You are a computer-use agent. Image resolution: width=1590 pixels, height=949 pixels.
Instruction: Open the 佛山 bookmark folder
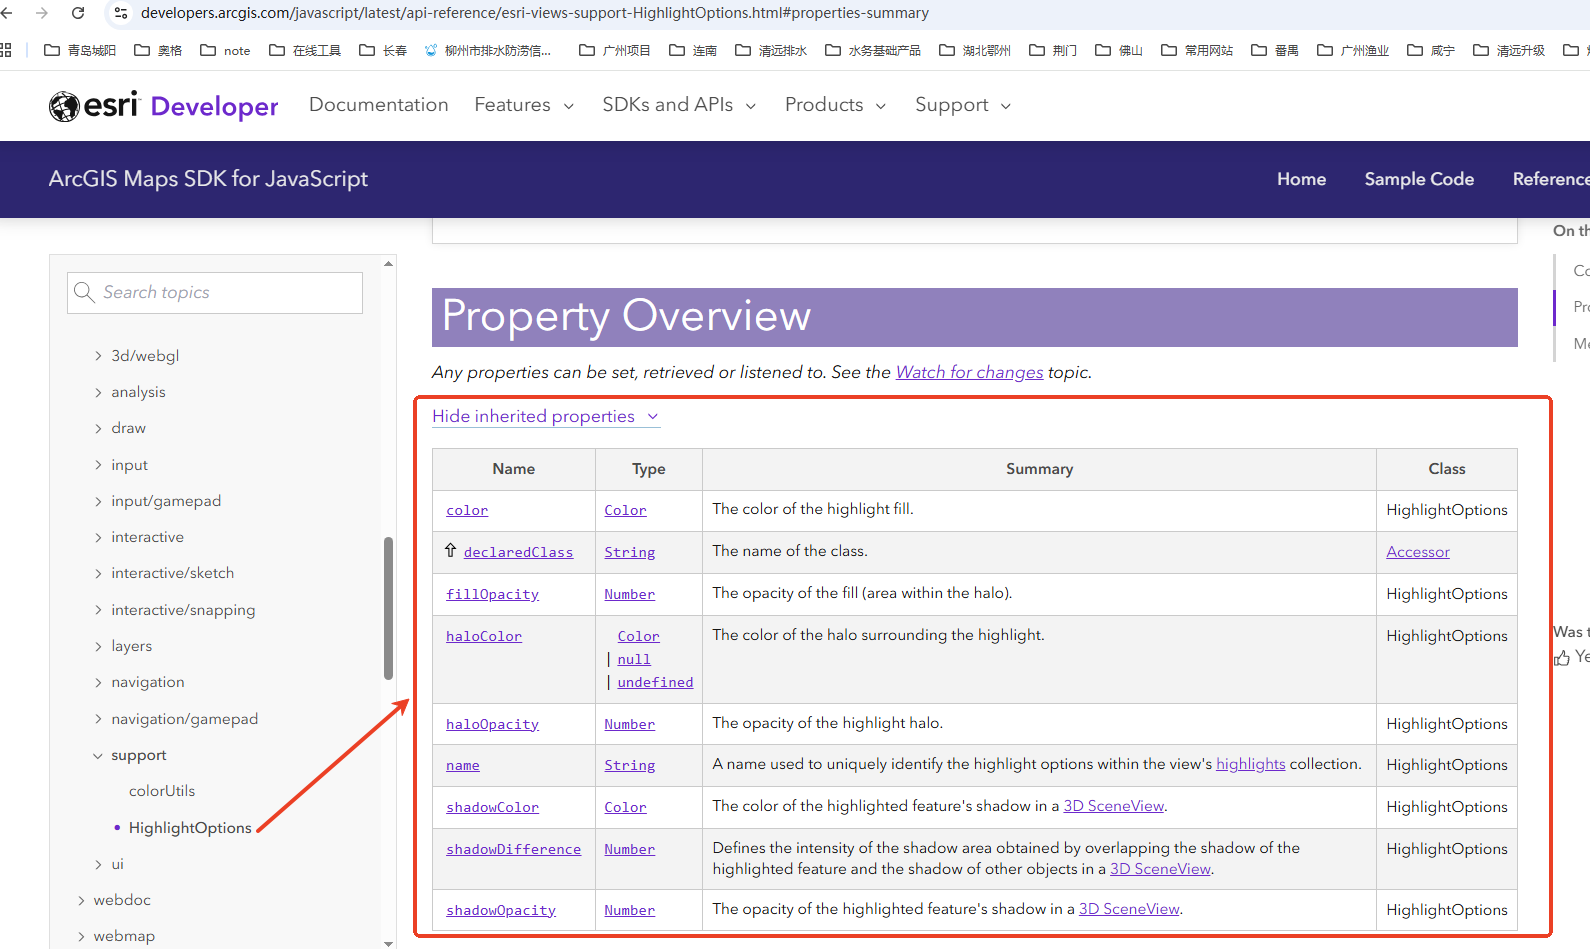pos(1119,50)
